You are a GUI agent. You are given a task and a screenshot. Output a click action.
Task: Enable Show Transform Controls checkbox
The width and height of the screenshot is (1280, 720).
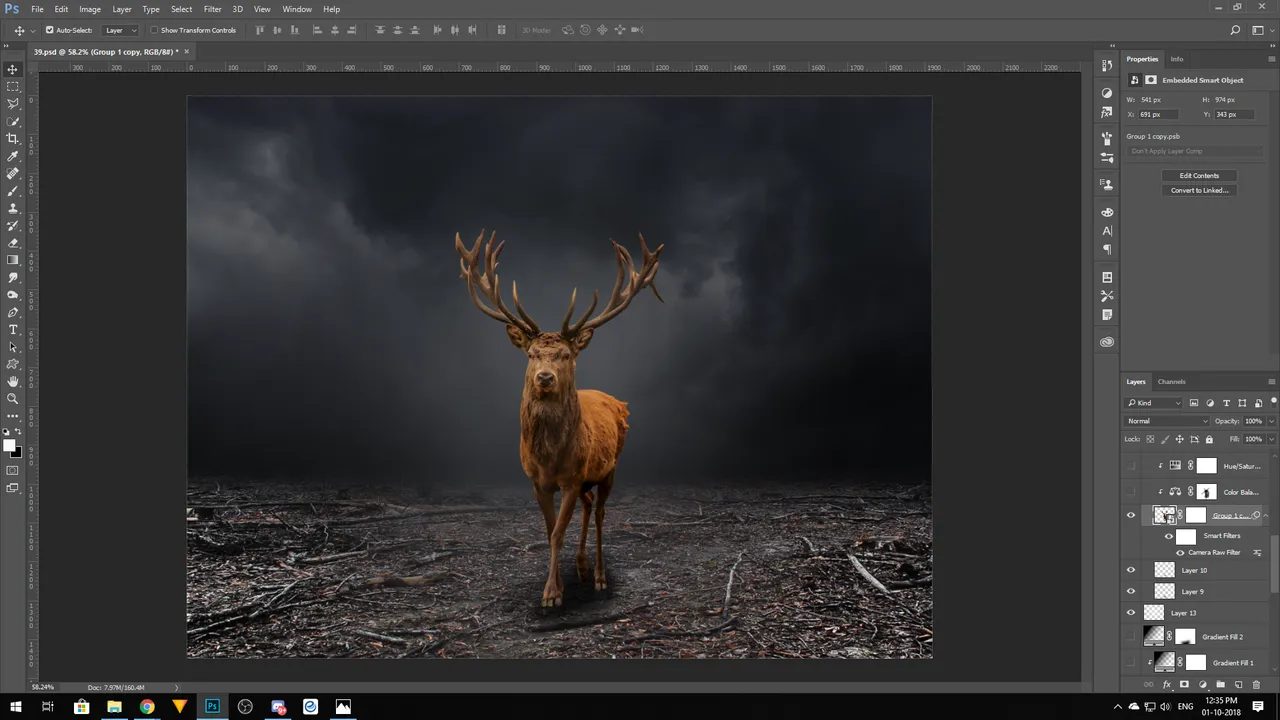point(154,30)
